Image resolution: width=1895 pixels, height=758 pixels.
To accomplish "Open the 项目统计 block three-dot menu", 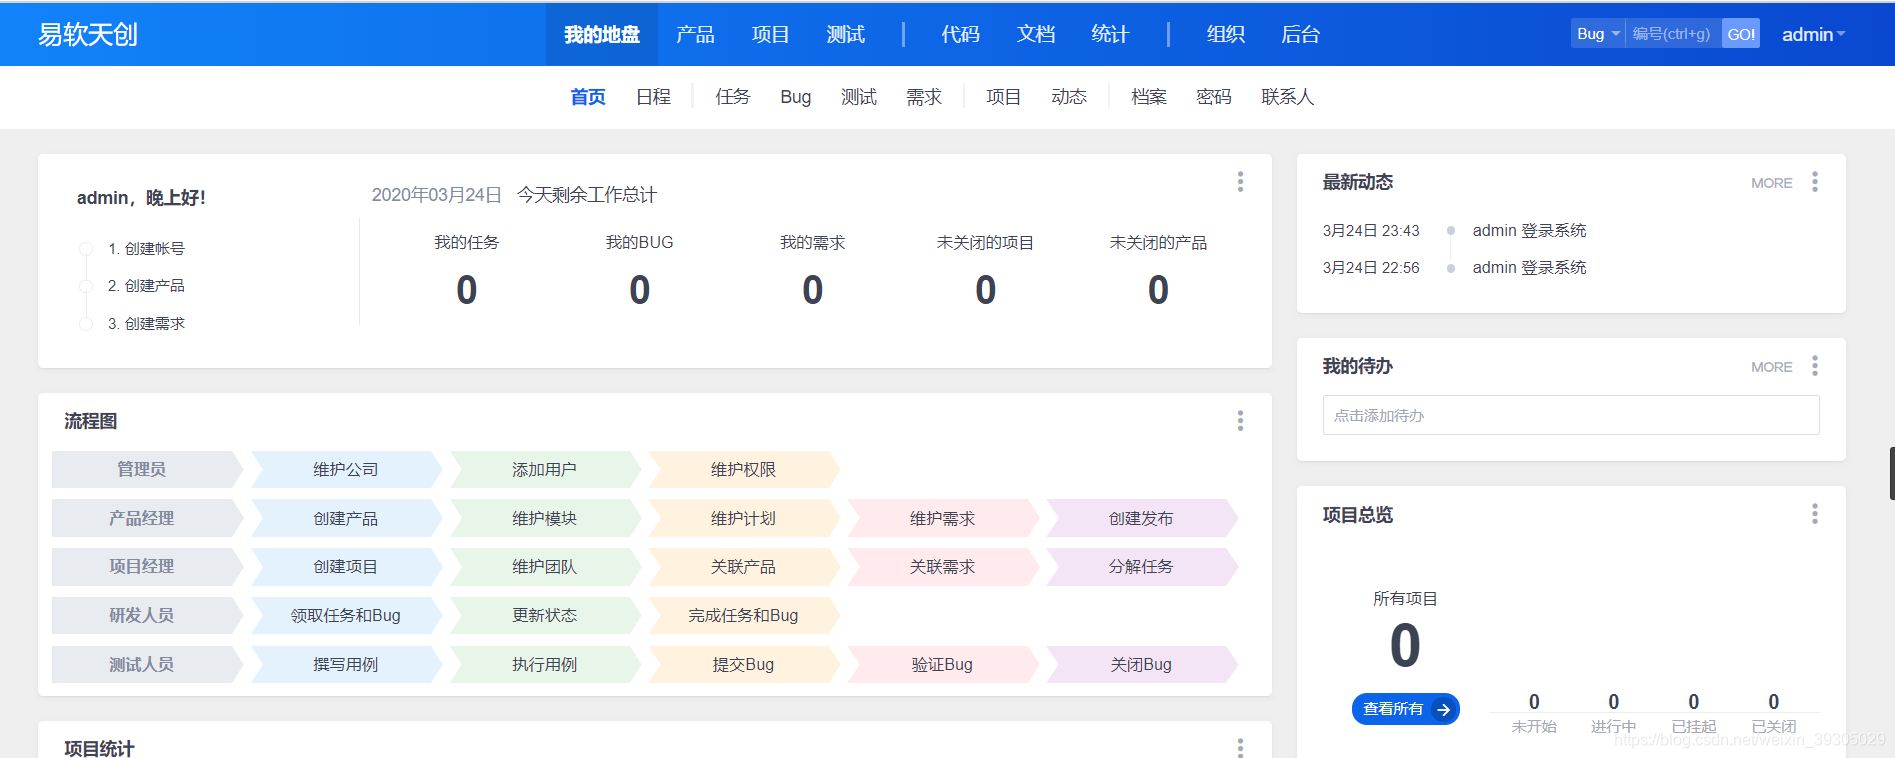I will 1240,747.
